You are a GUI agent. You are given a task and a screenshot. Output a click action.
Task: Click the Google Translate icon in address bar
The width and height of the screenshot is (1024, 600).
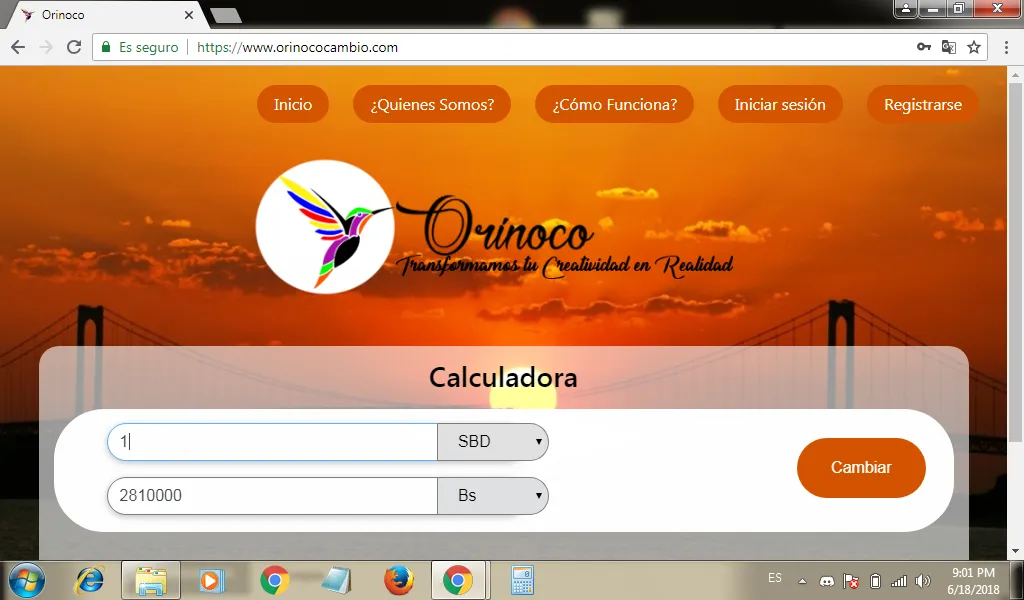pos(948,47)
